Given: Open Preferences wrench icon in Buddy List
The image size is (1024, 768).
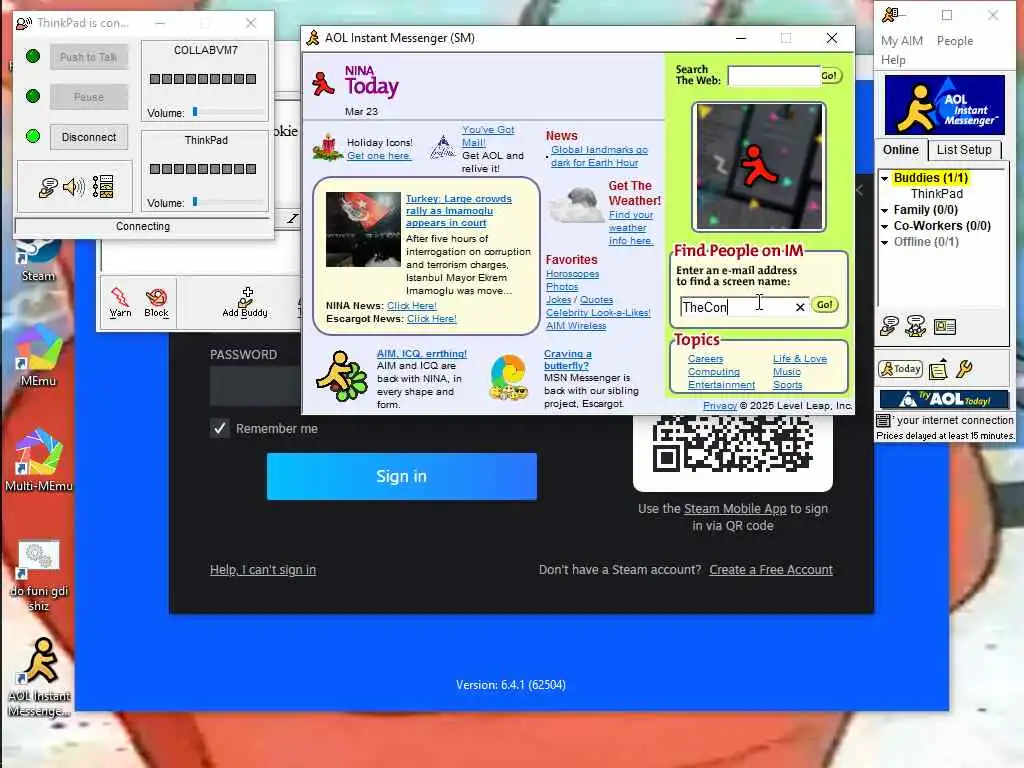Looking at the screenshot, I should click(x=965, y=369).
